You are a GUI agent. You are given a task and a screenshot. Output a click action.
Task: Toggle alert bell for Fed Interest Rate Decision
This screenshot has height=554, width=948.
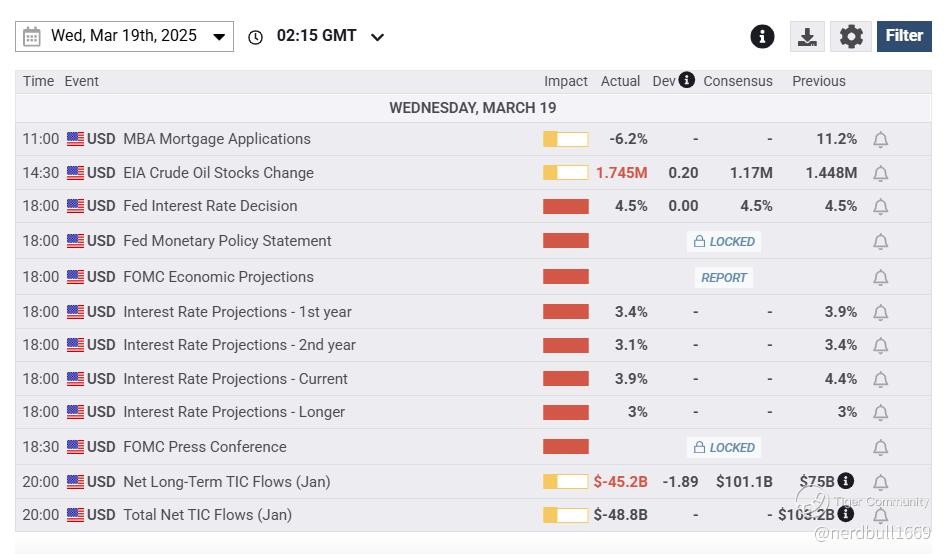pyautogui.click(x=880, y=207)
